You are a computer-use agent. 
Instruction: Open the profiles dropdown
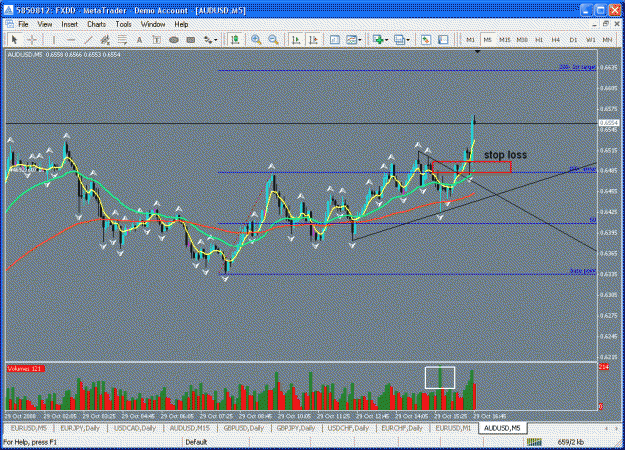(x=401, y=39)
